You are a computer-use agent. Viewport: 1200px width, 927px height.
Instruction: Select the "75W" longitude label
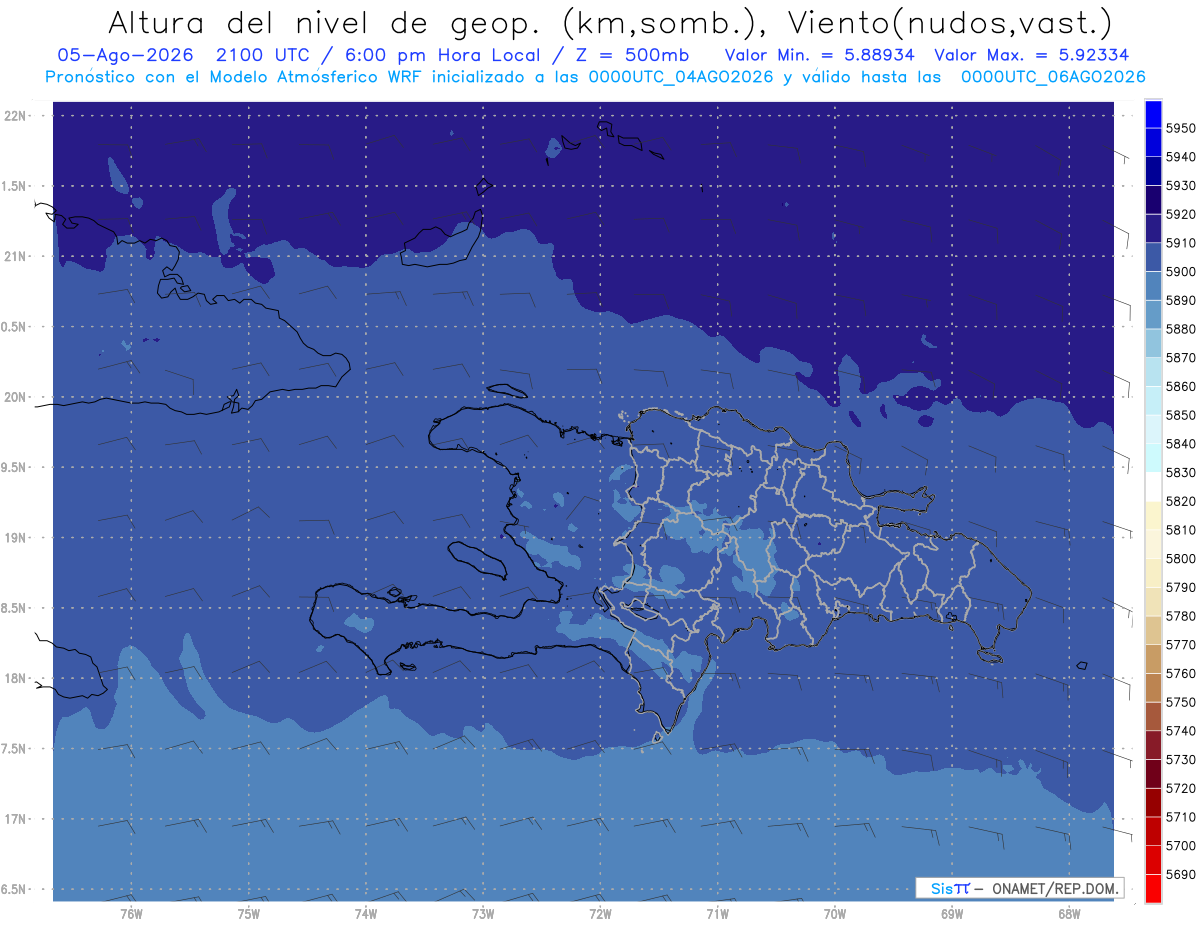(249, 915)
